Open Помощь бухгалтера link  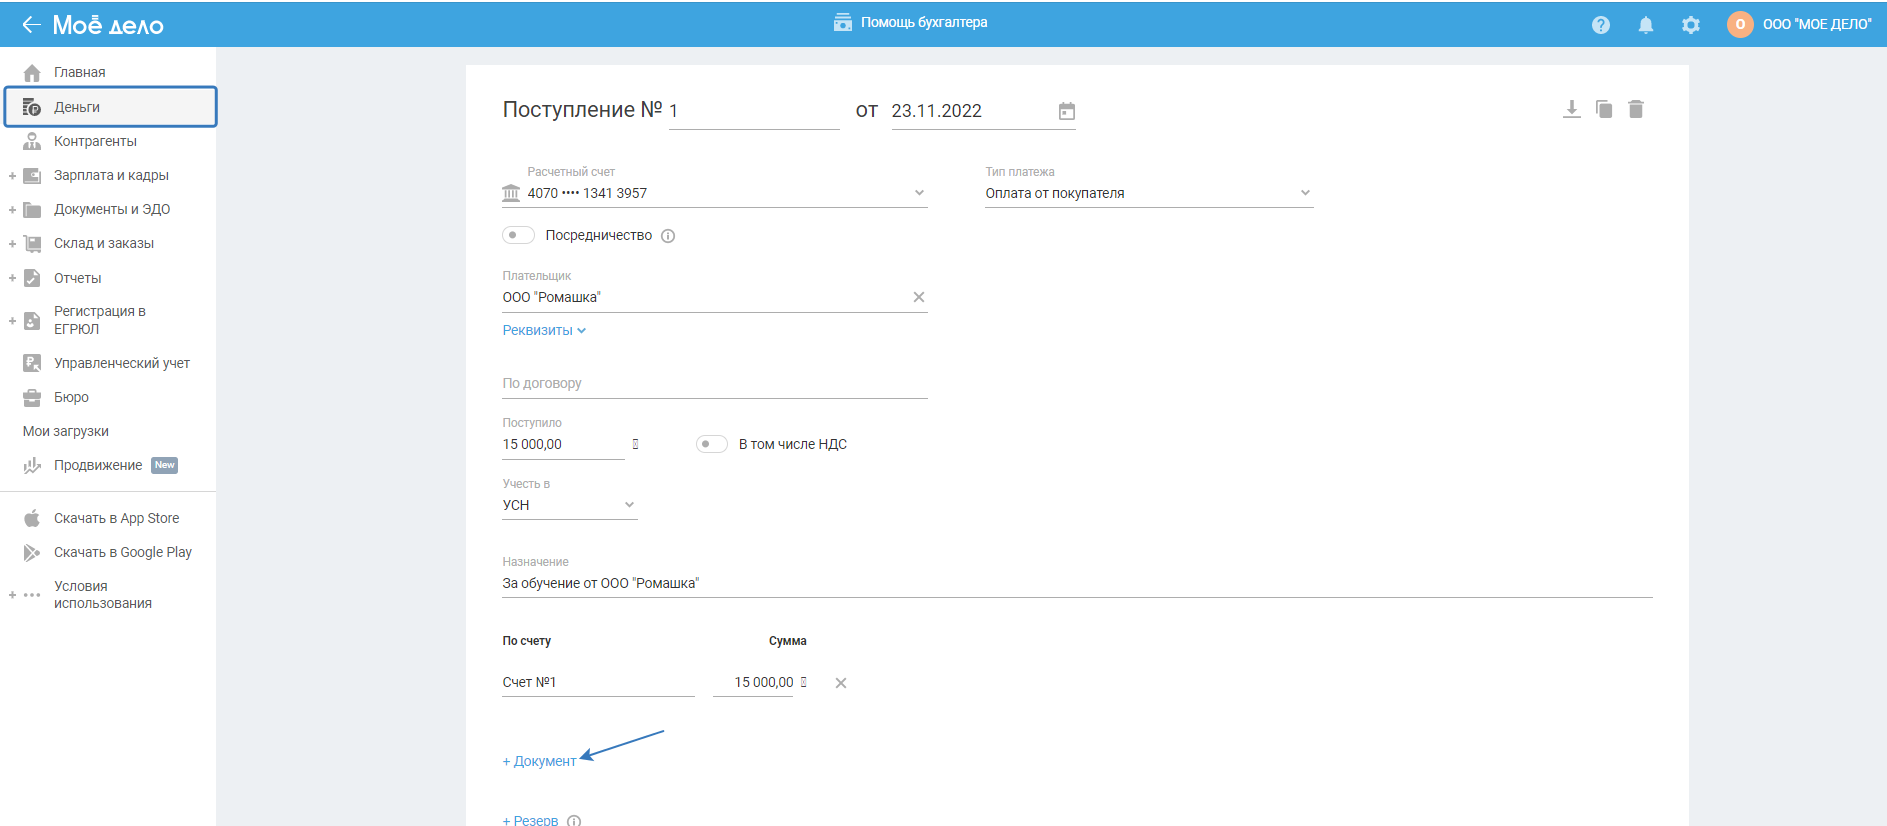tap(911, 22)
